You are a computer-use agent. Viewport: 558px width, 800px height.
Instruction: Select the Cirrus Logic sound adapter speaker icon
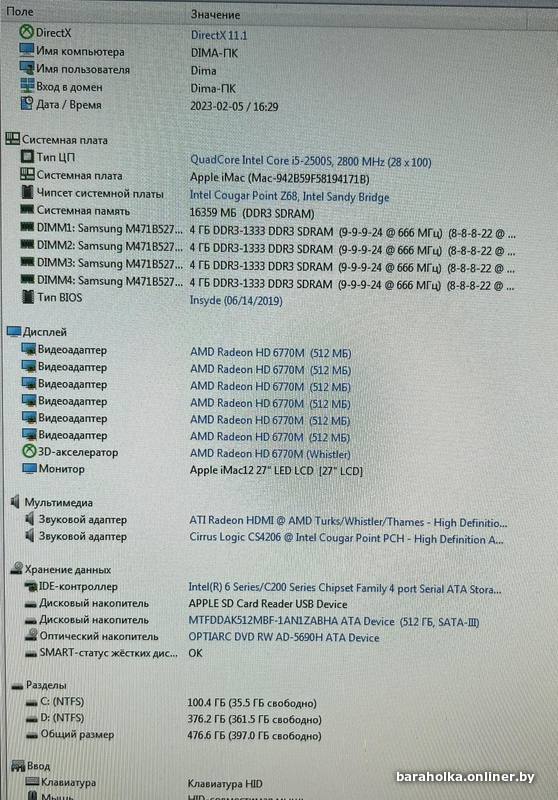tap(30, 536)
